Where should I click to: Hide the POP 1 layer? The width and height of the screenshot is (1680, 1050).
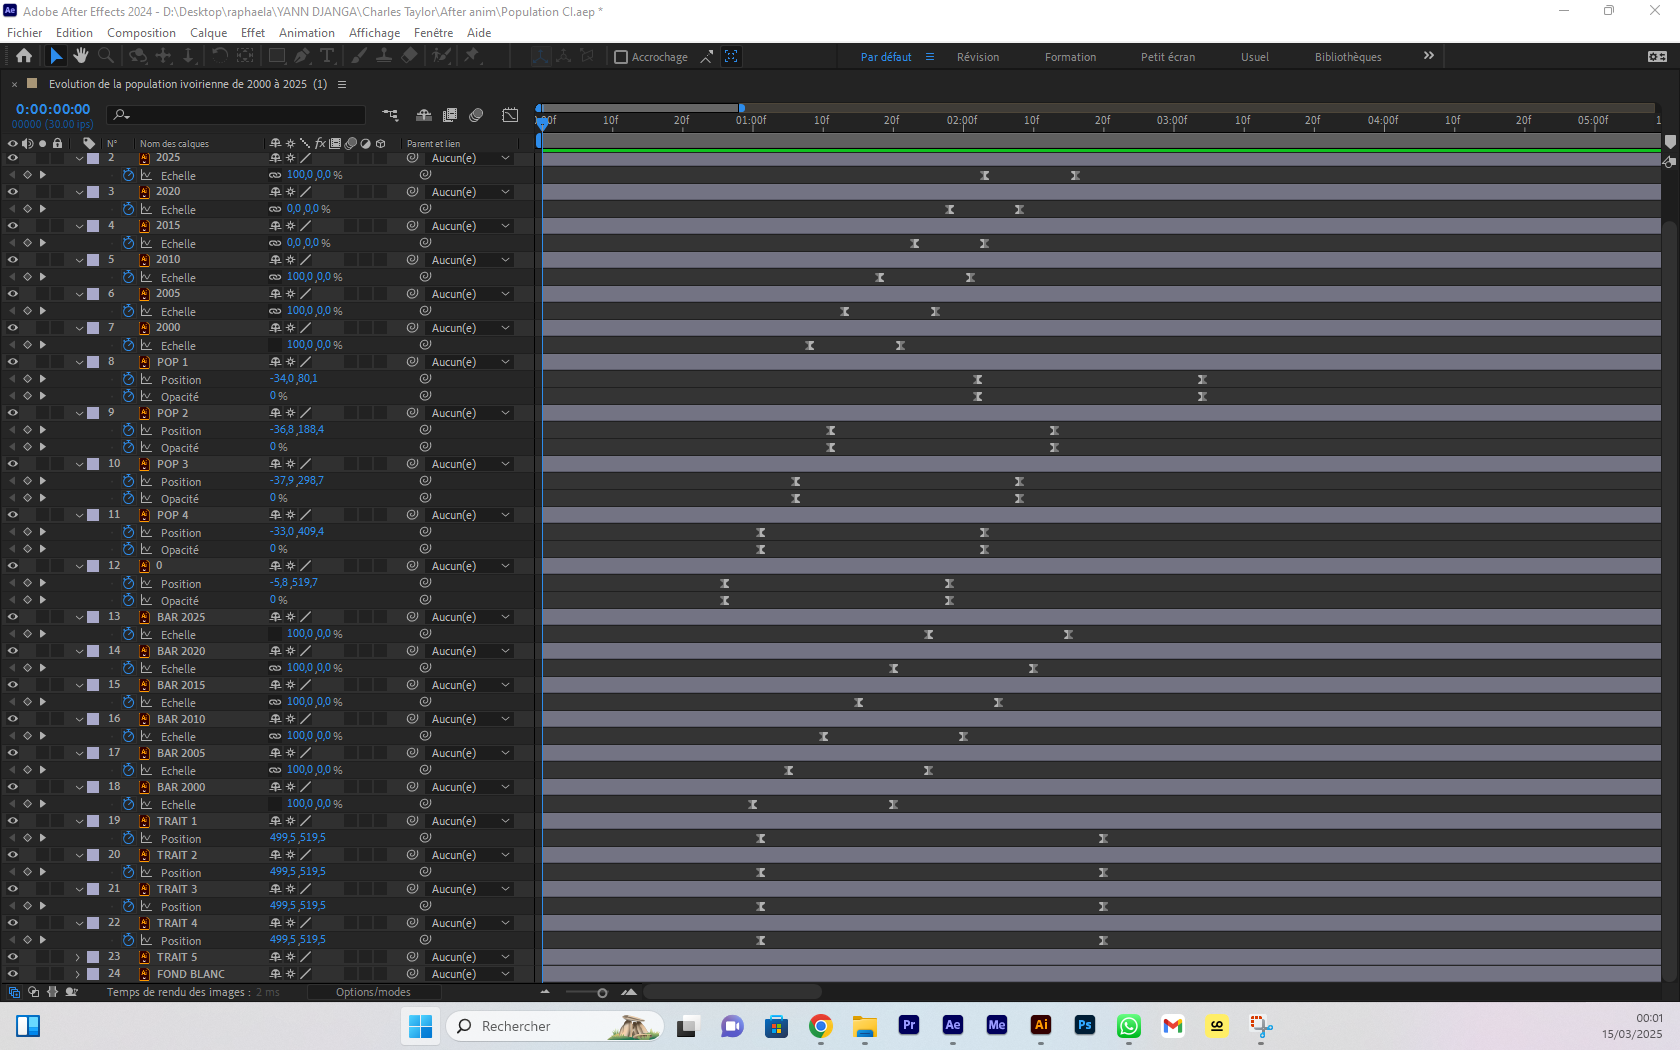click(x=13, y=362)
